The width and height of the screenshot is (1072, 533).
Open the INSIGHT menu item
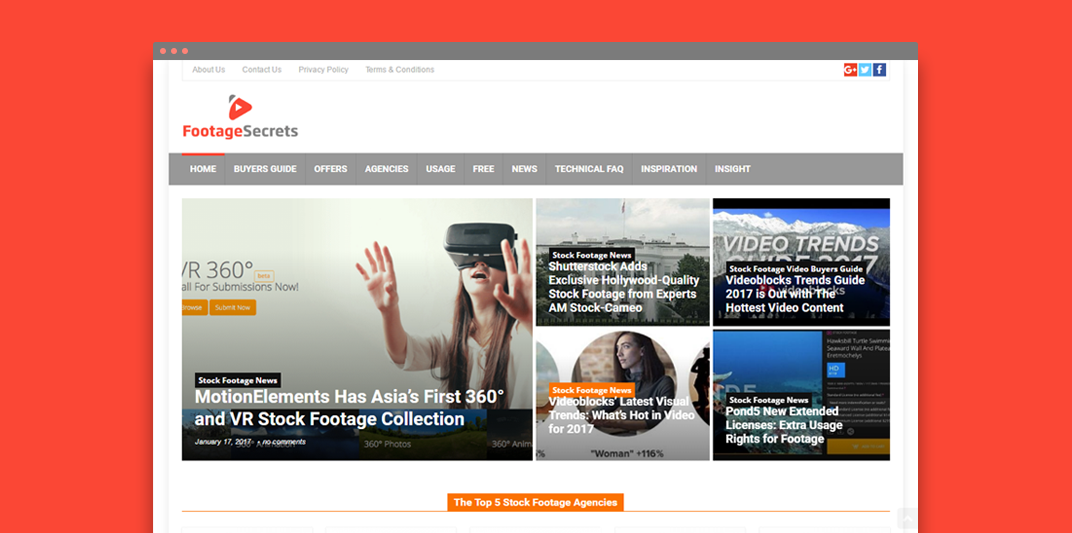733,169
